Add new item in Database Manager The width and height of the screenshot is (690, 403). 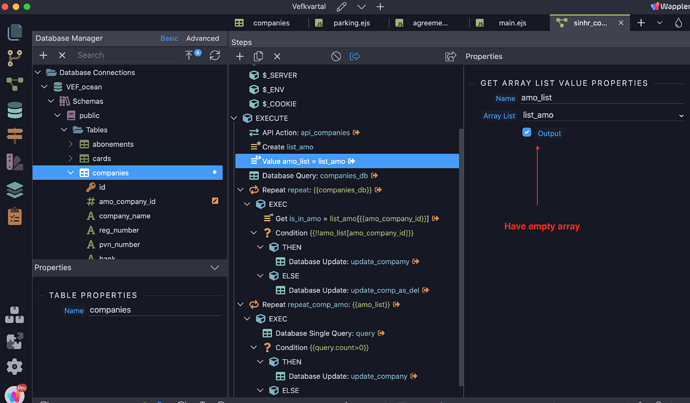[x=43, y=55]
